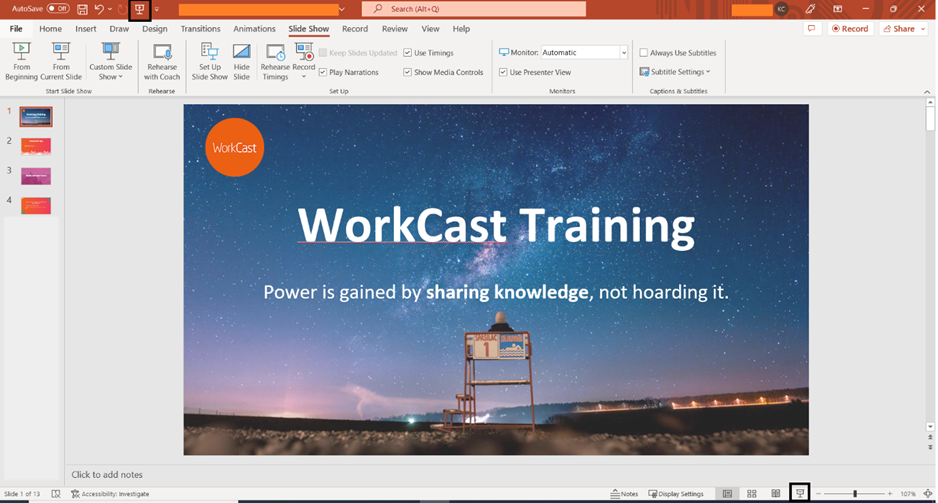938x503 pixels.
Task: Open the Share dropdown arrow
Action: click(924, 29)
